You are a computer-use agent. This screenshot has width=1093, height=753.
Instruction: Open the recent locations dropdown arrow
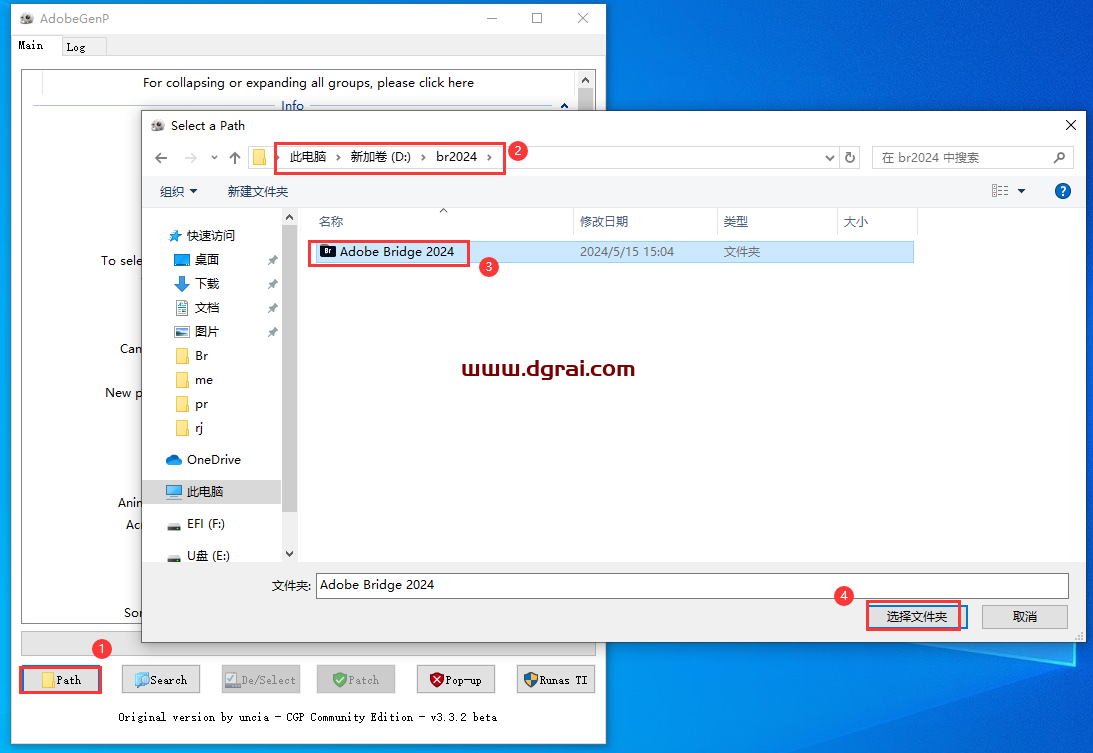[x=214, y=158]
